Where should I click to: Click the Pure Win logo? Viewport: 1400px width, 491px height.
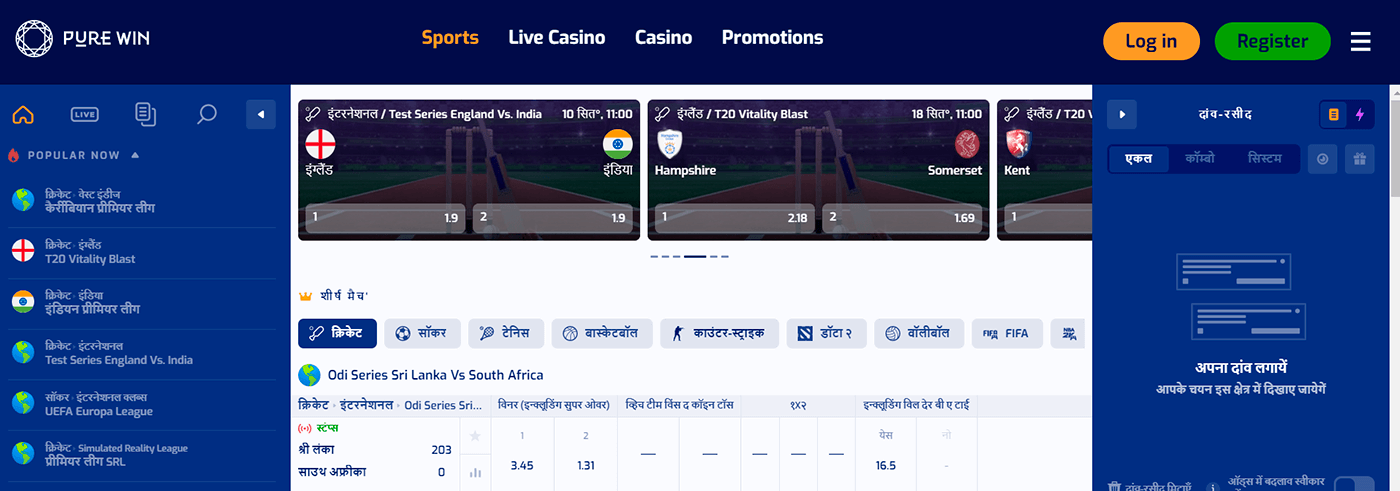click(82, 40)
